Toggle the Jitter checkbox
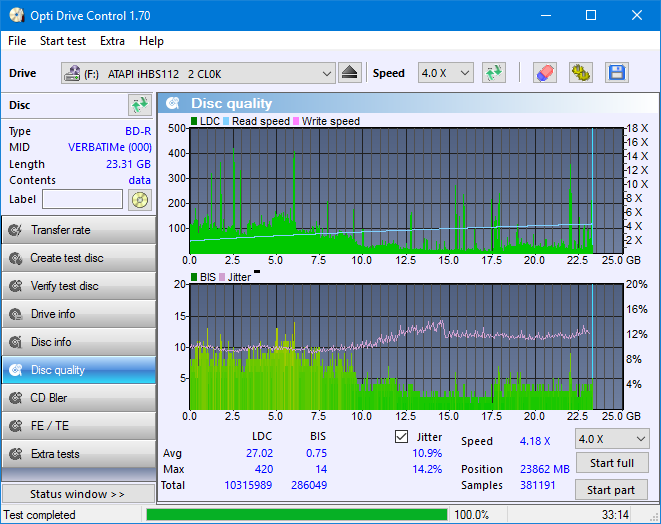The height and width of the screenshot is (524, 661). (x=401, y=437)
